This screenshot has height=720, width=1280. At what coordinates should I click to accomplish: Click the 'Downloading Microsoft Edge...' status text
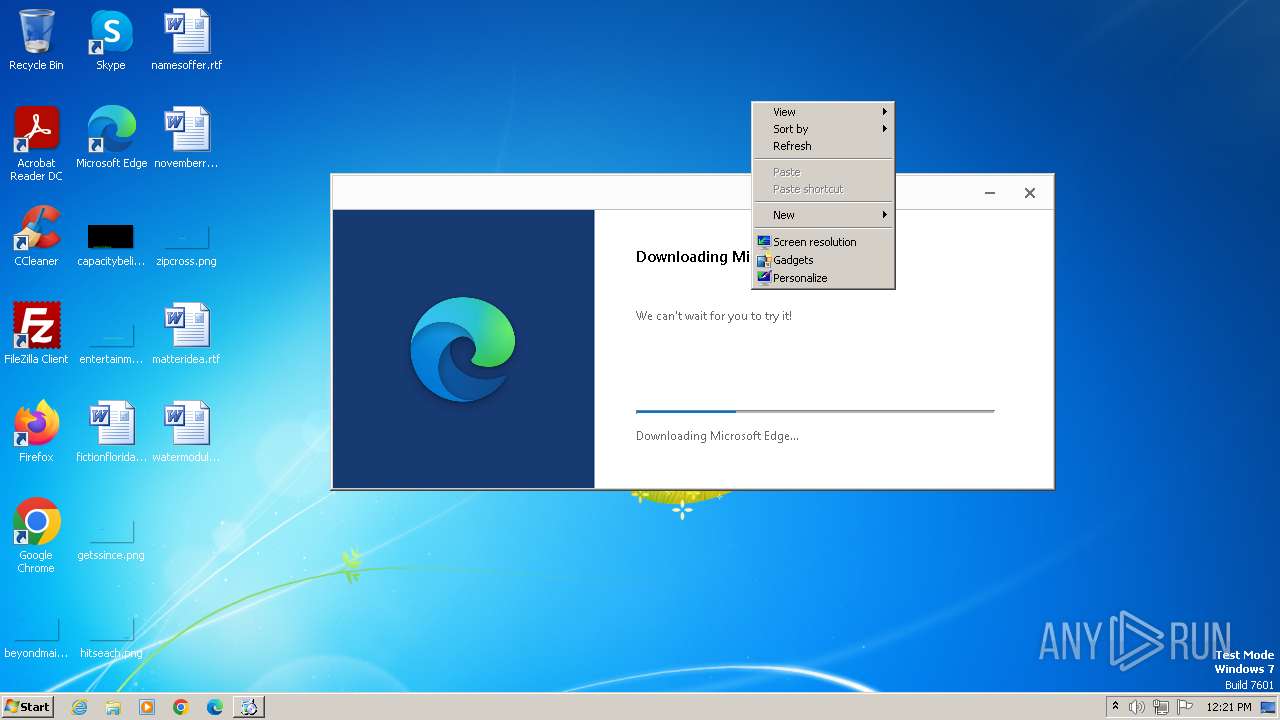(x=717, y=436)
